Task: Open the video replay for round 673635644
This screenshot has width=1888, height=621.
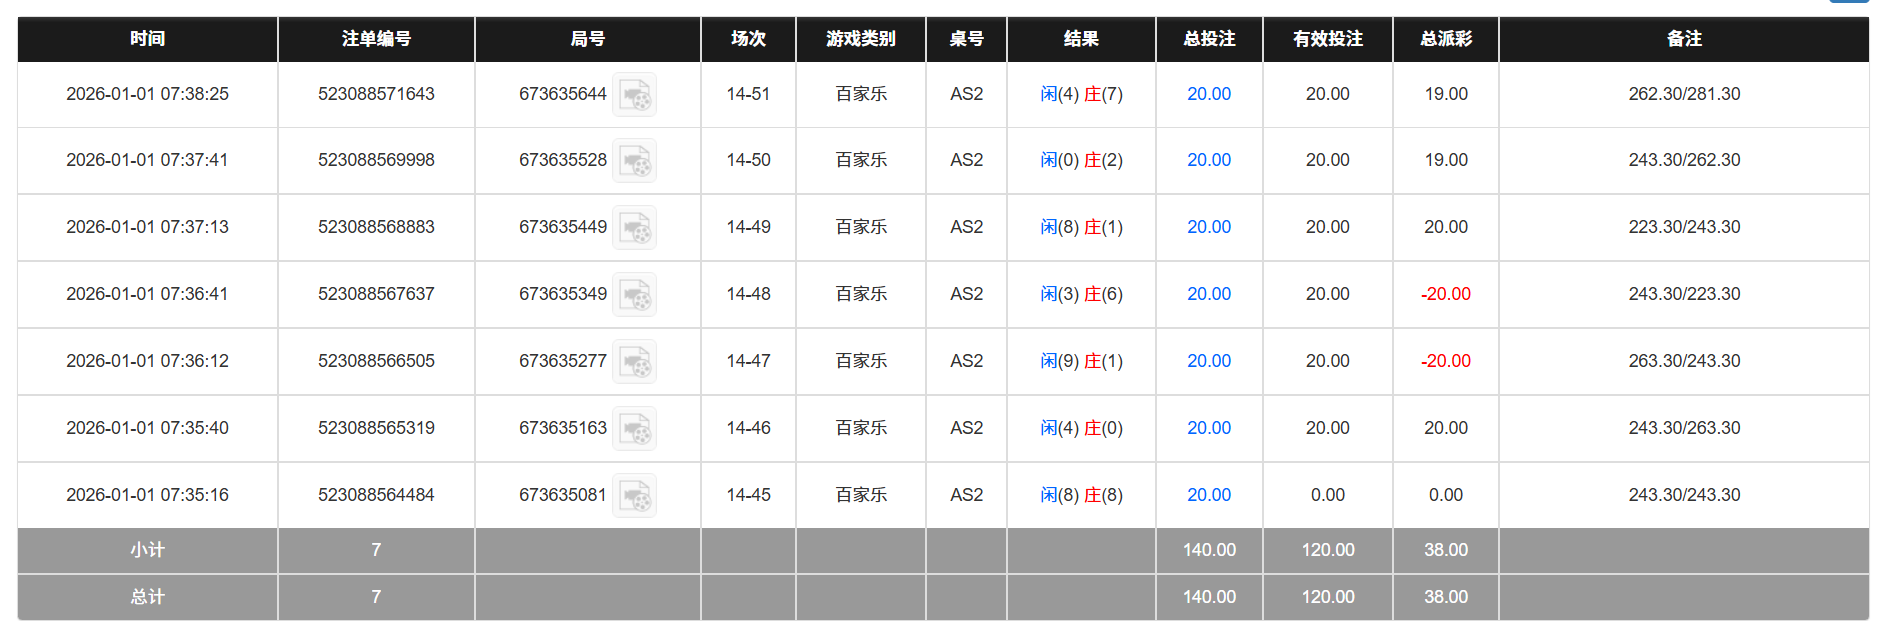Action: [x=637, y=95]
